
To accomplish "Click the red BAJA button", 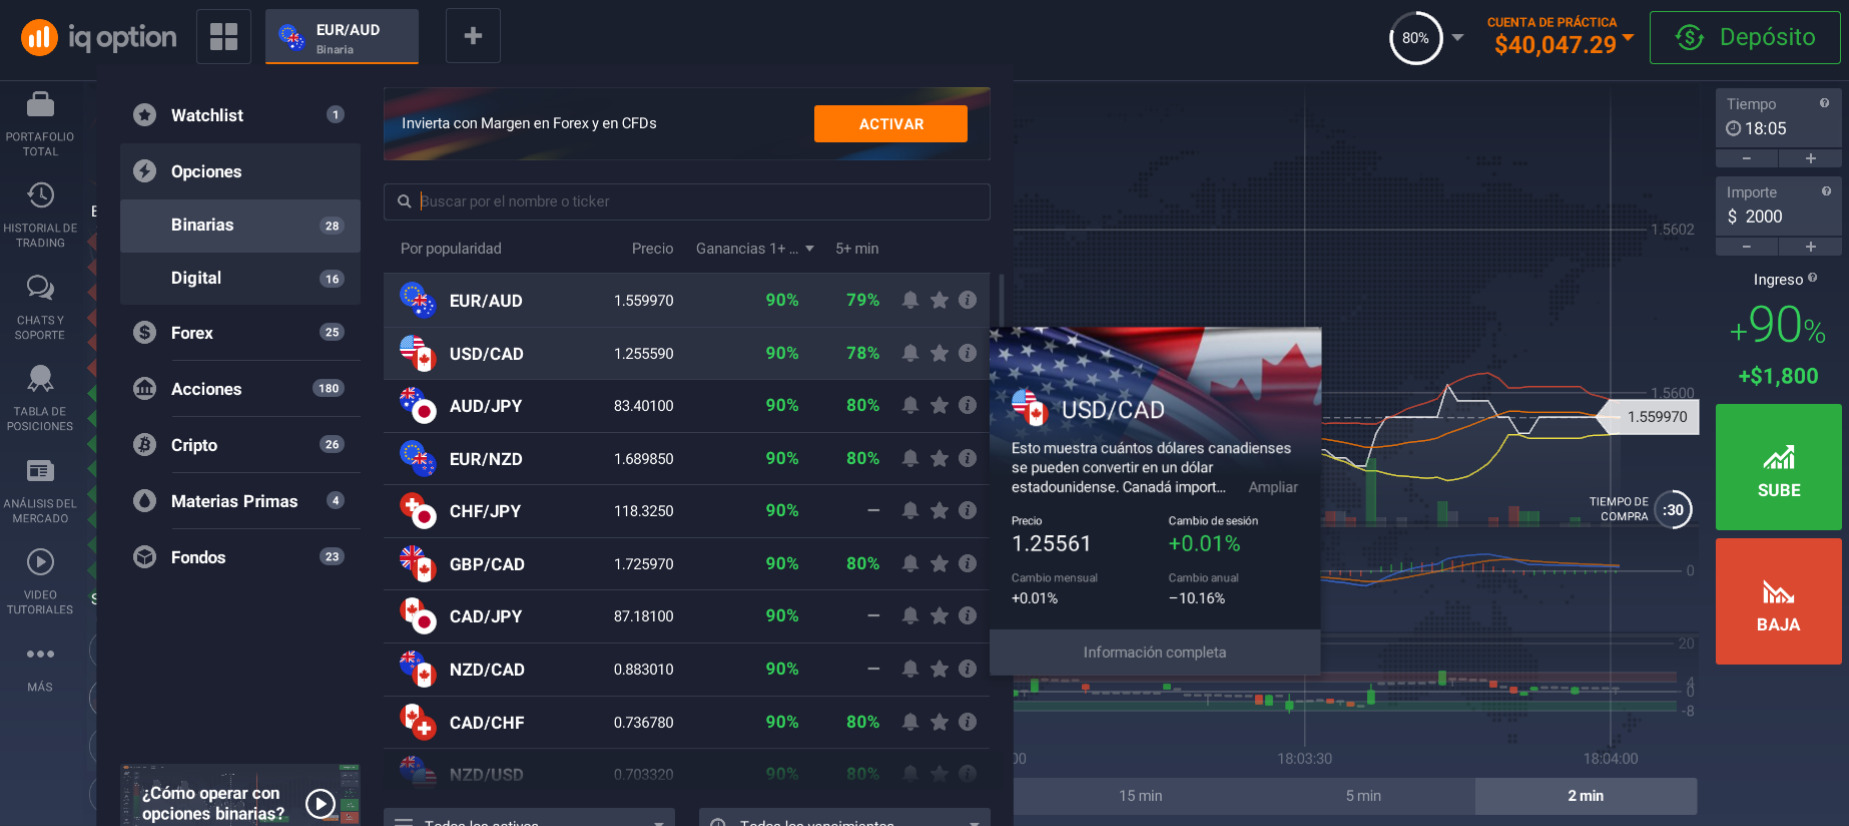I will tap(1778, 601).
